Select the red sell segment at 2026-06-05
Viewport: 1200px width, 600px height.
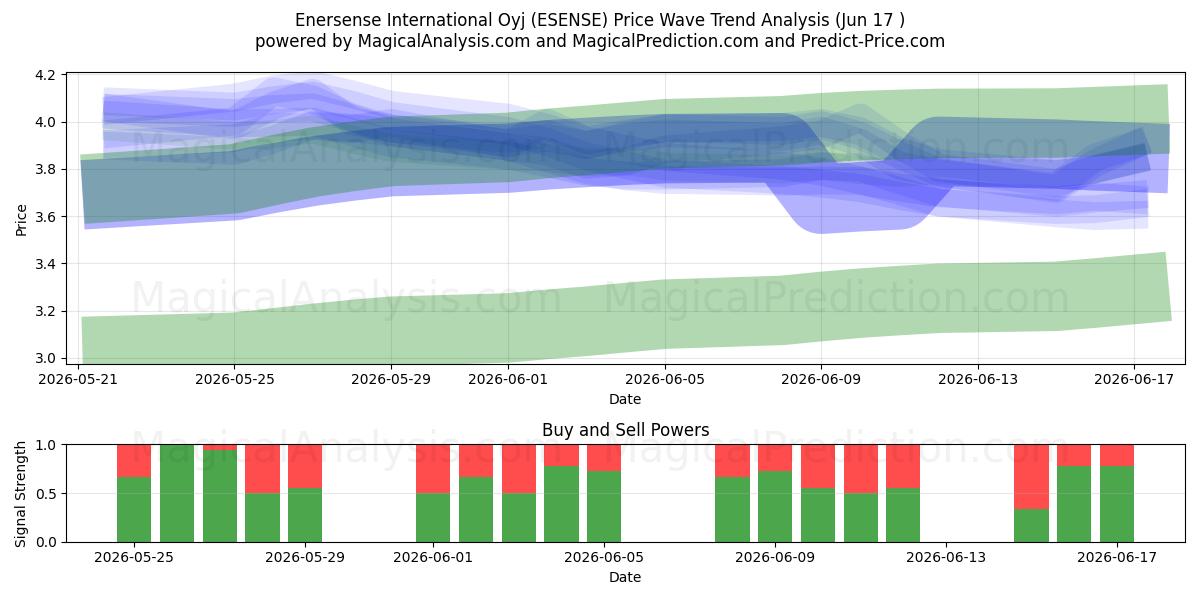(604, 458)
